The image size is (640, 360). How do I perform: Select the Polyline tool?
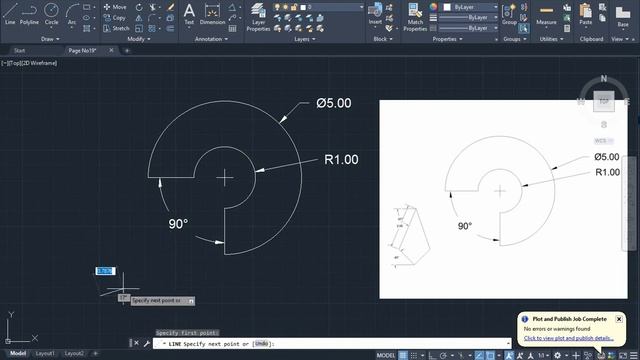(x=29, y=14)
